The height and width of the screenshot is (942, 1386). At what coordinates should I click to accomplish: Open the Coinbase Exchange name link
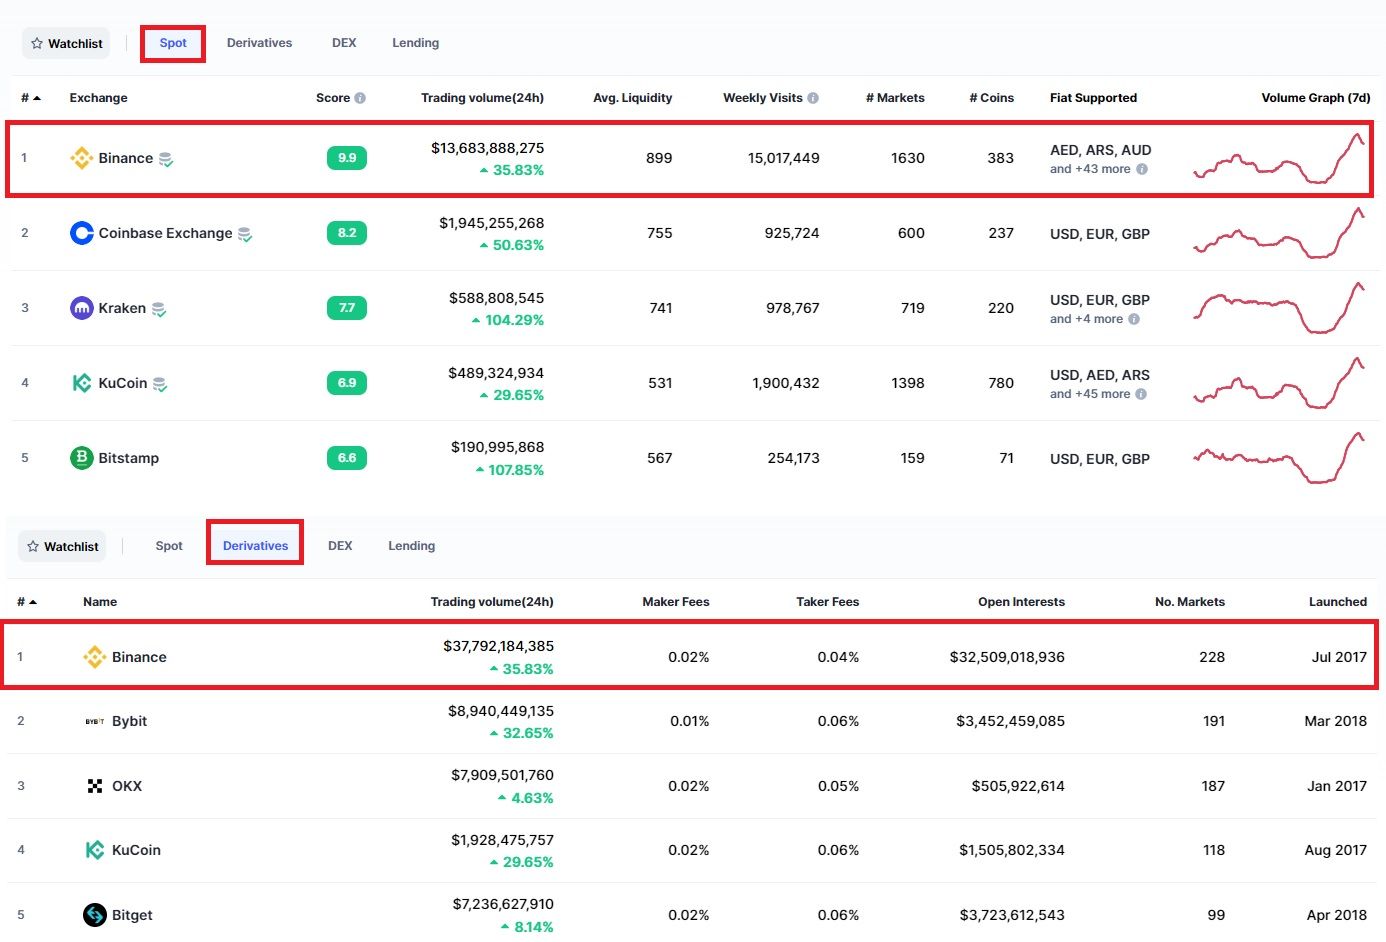coord(165,233)
